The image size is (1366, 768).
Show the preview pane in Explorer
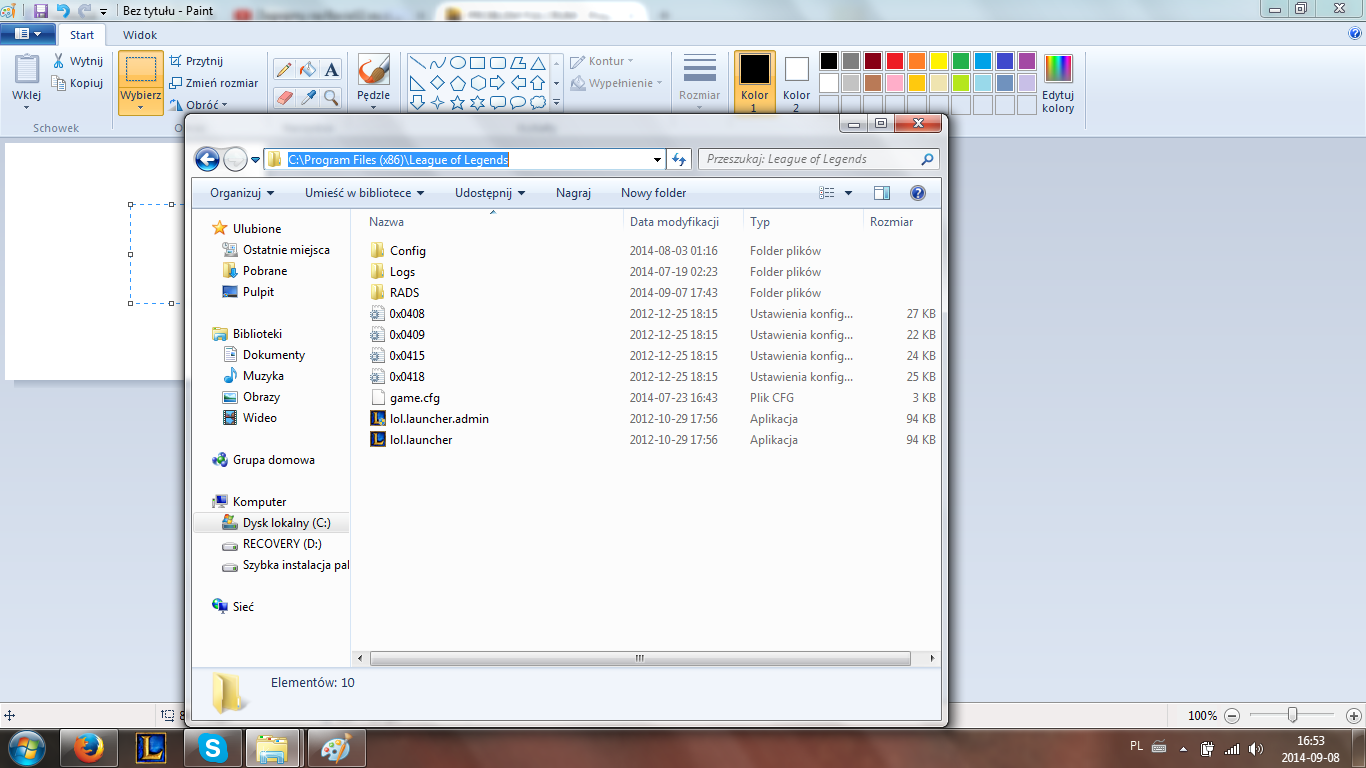coord(881,193)
